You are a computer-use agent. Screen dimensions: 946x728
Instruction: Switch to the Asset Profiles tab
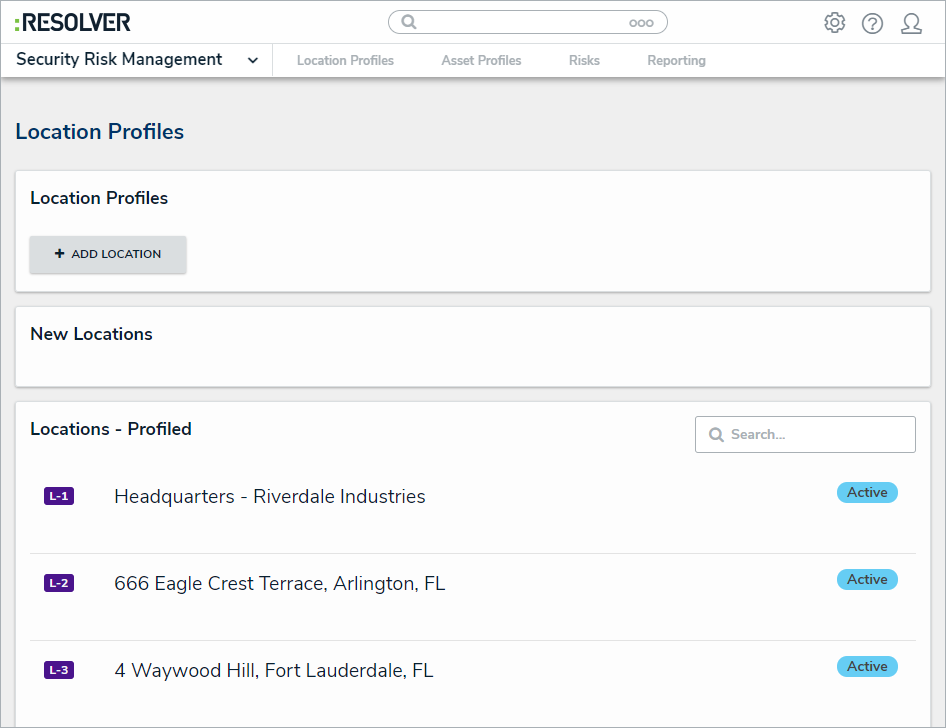click(481, 61)
